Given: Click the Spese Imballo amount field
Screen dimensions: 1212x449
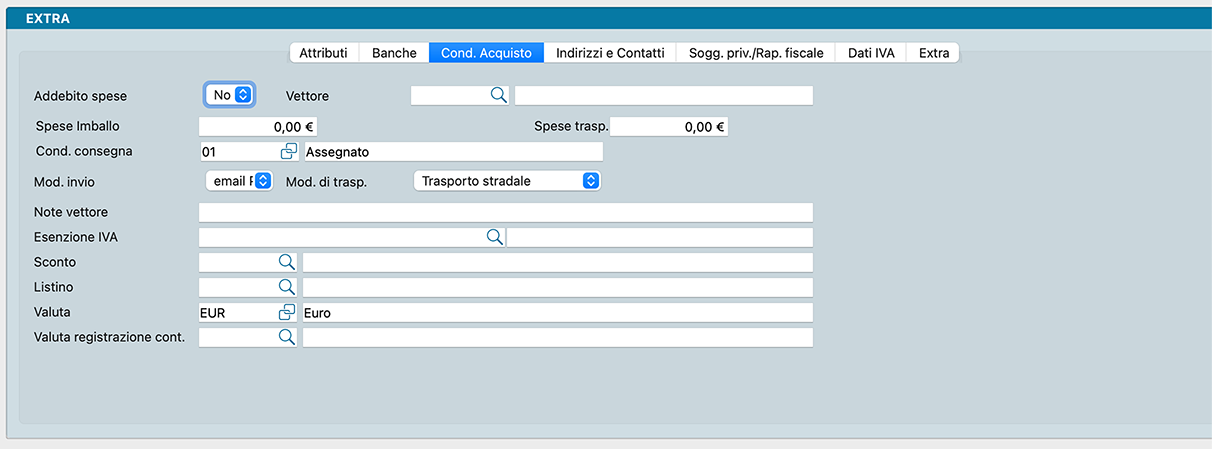Looking at the screenshot, I should [258, 127].
